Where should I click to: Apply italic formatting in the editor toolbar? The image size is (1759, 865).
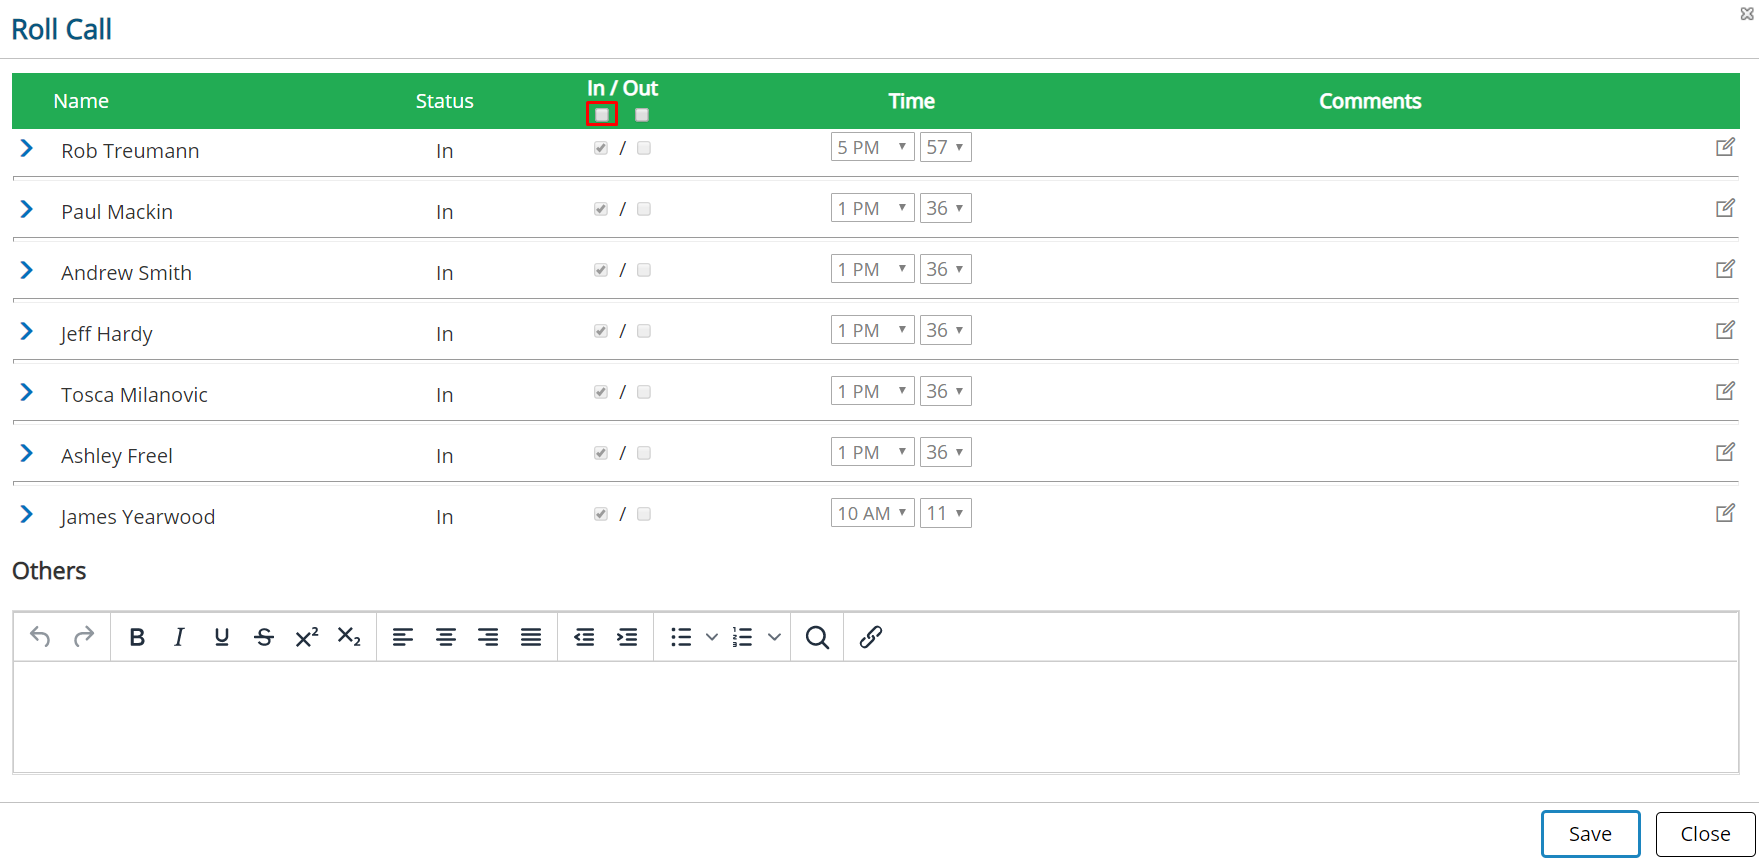click(x=179, y=637)
